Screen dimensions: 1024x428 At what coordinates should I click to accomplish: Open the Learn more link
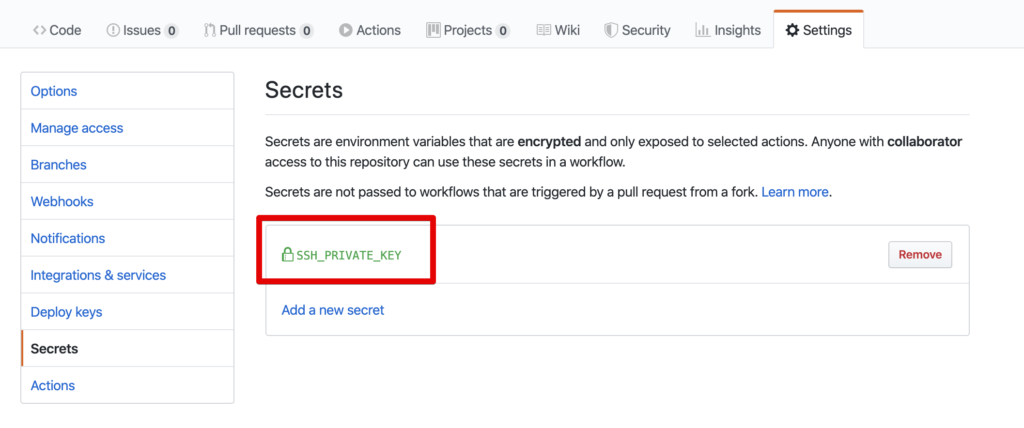tap(795, 192)
